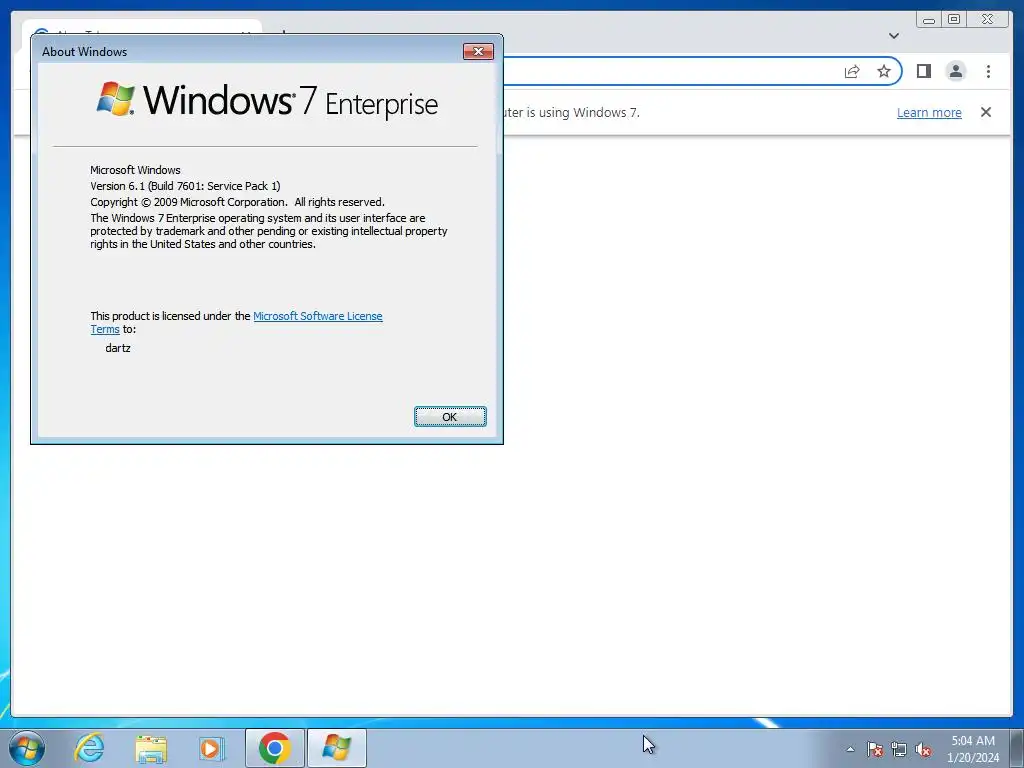Viewport: 1024px width, 768px height.
Task: Launch Internet Explorer from the taskbar
Action: click(89, 748)
